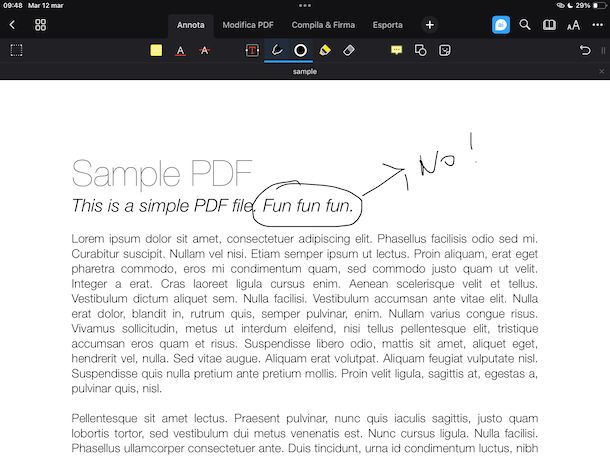The height and width of the screenshot is (458, 610).
Task: Select the dashed rectangle selection tool
Action: pyautogui.click(x=16, y=50)
